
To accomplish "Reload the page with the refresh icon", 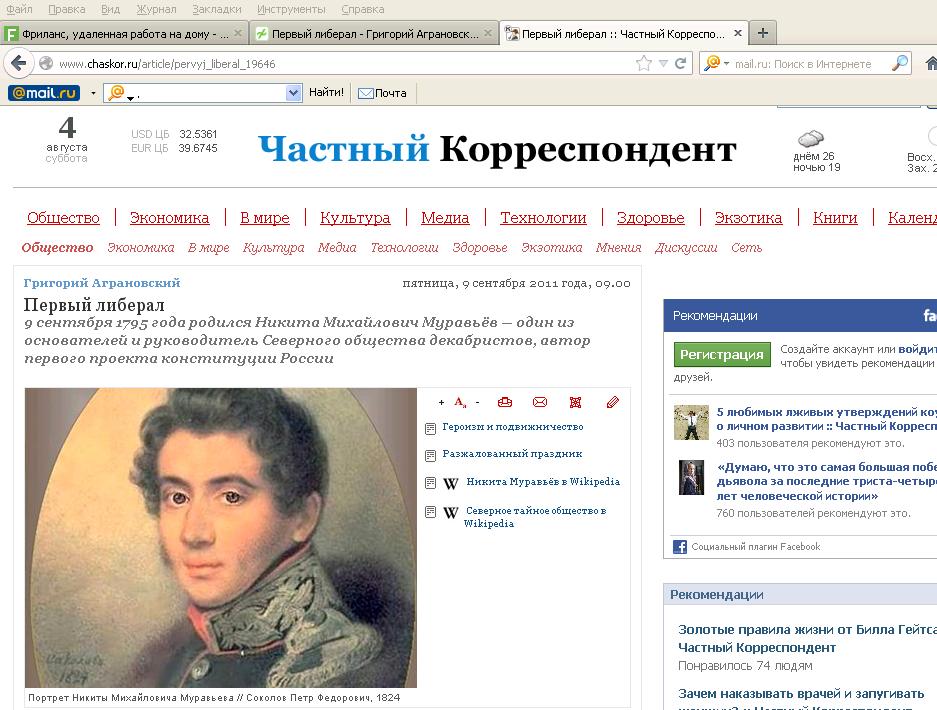I will [x=680, y=63].
